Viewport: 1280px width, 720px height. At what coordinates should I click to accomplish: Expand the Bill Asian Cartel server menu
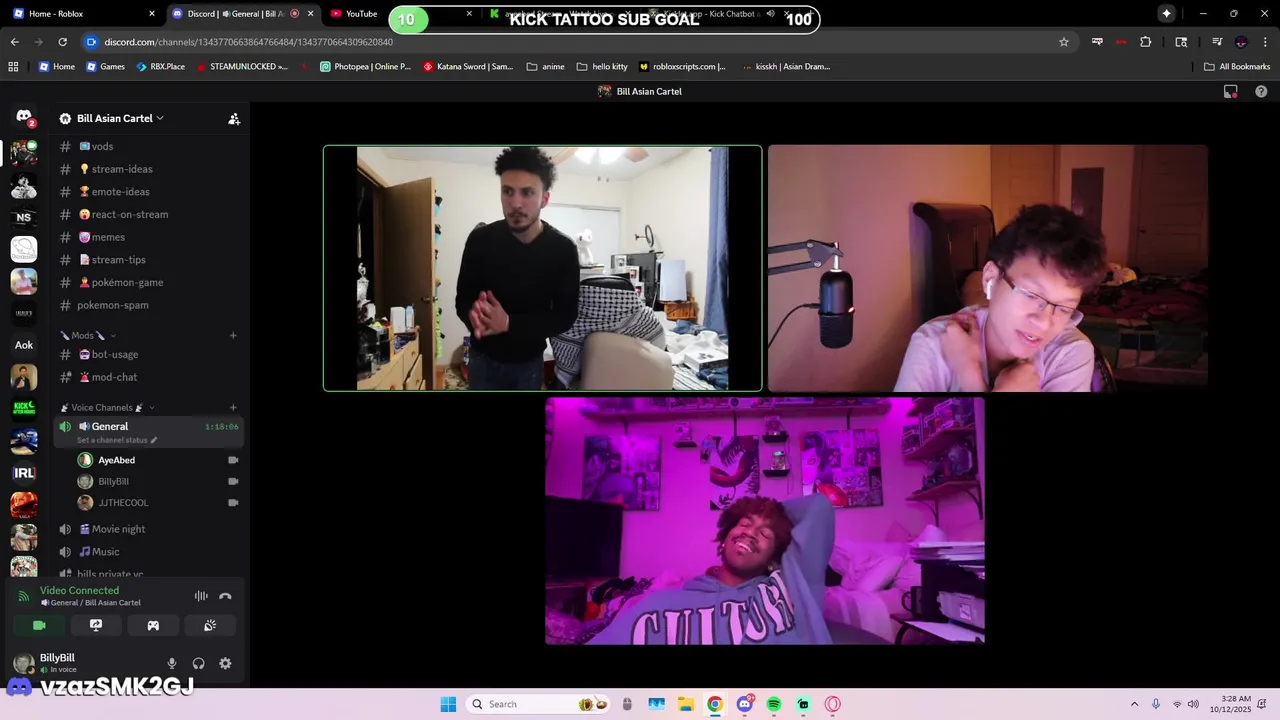click(120, 118)
